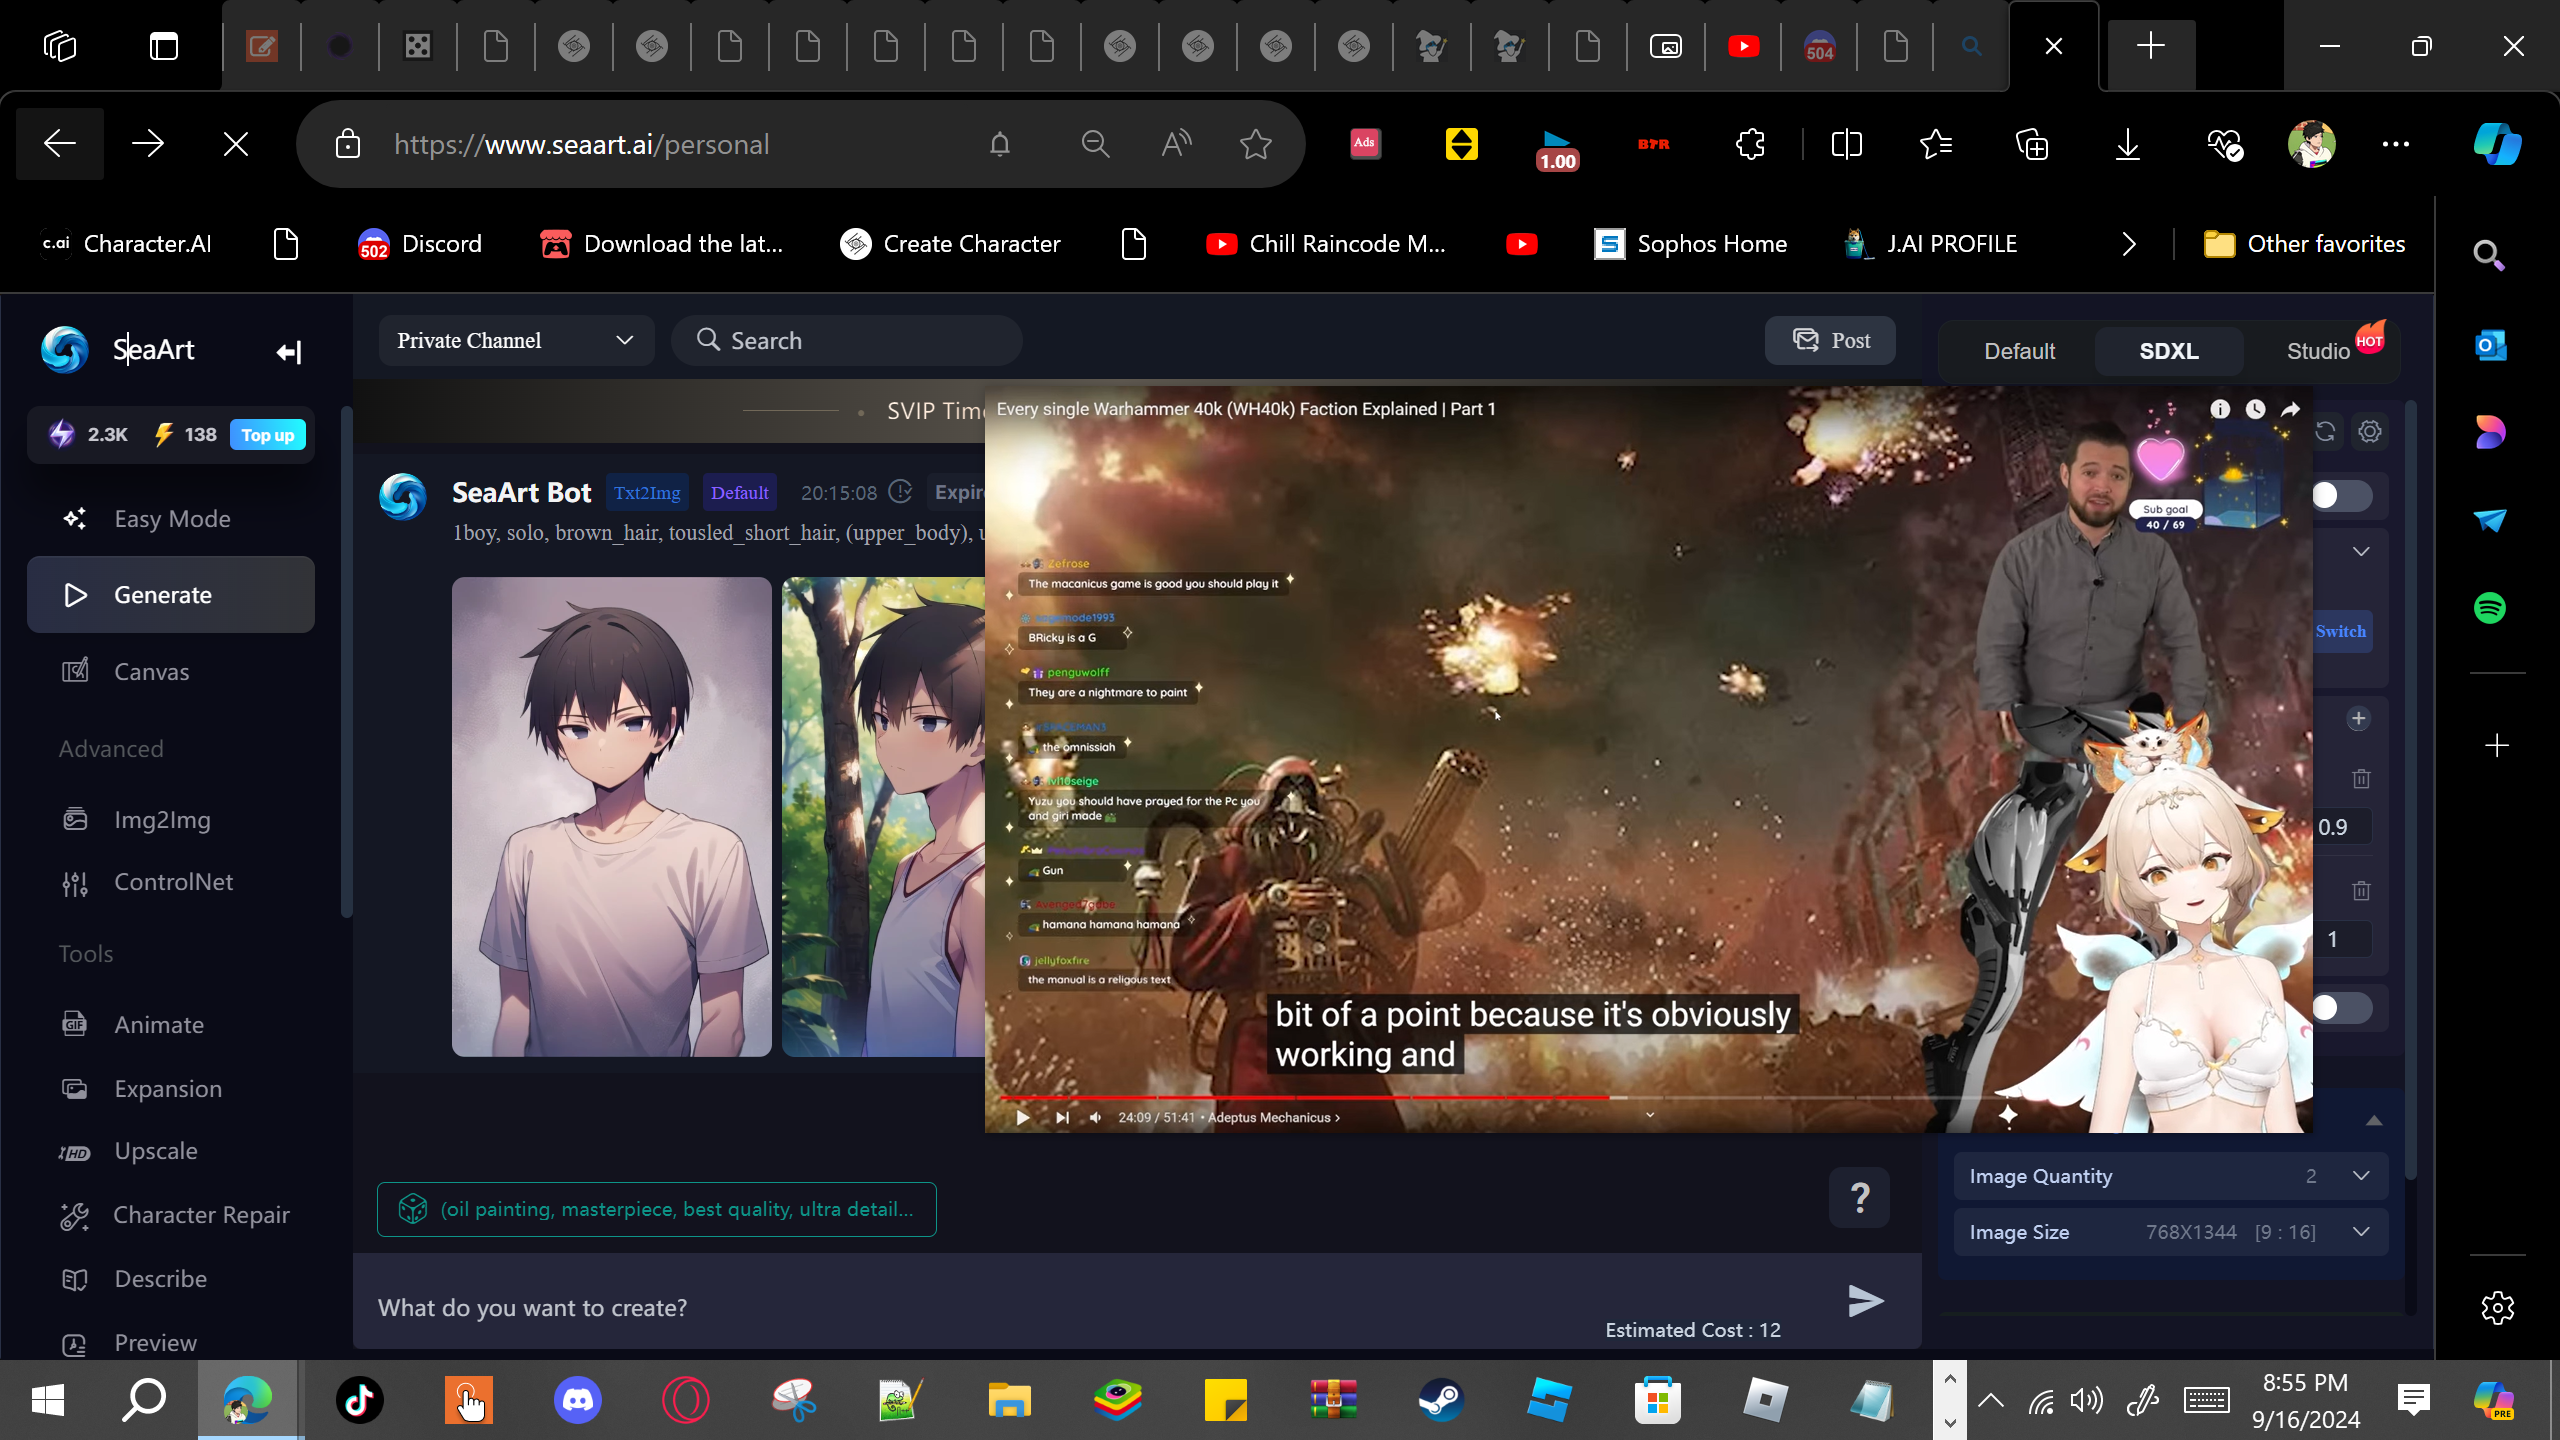Expand the Private Channel dropdown
This screenshot has width=2560, height=1440.
pyautogui.click(x=516, y=341)
